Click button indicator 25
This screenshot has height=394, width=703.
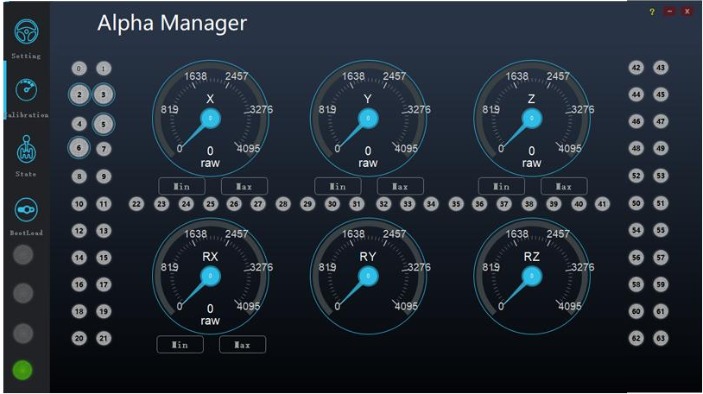coord(210,204)
